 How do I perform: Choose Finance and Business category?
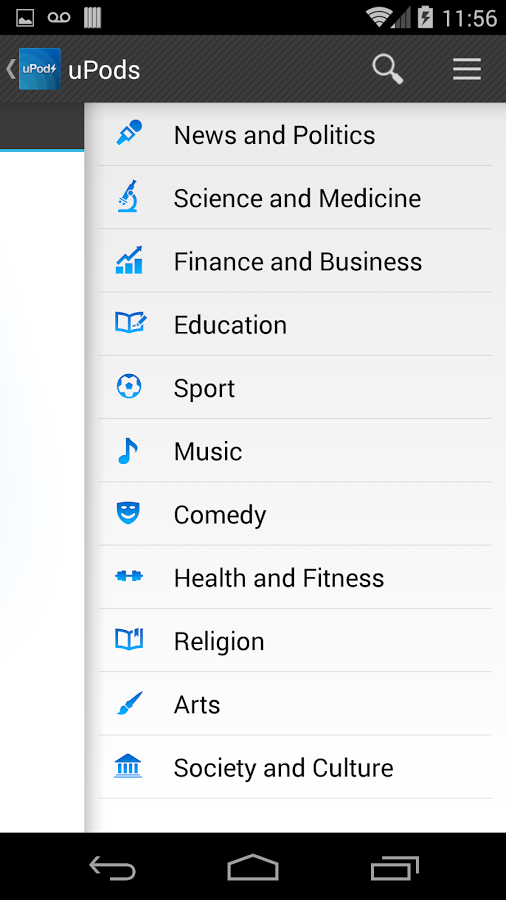295,261
